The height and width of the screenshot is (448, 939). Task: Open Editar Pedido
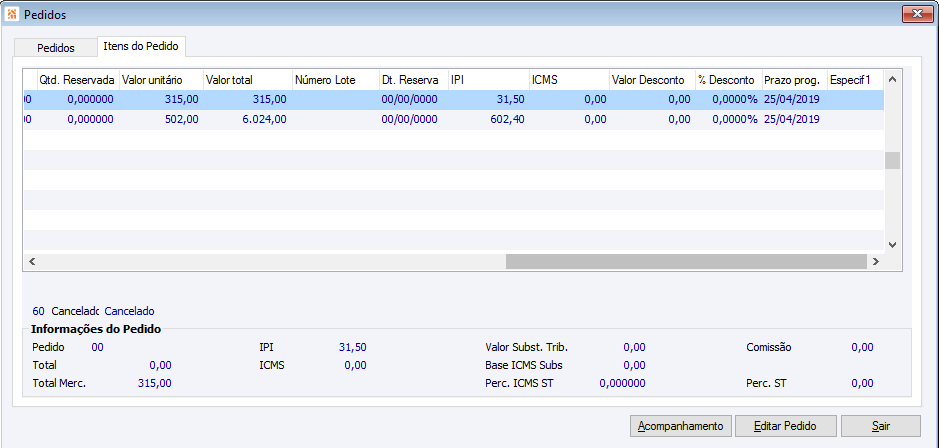point(785,426)
